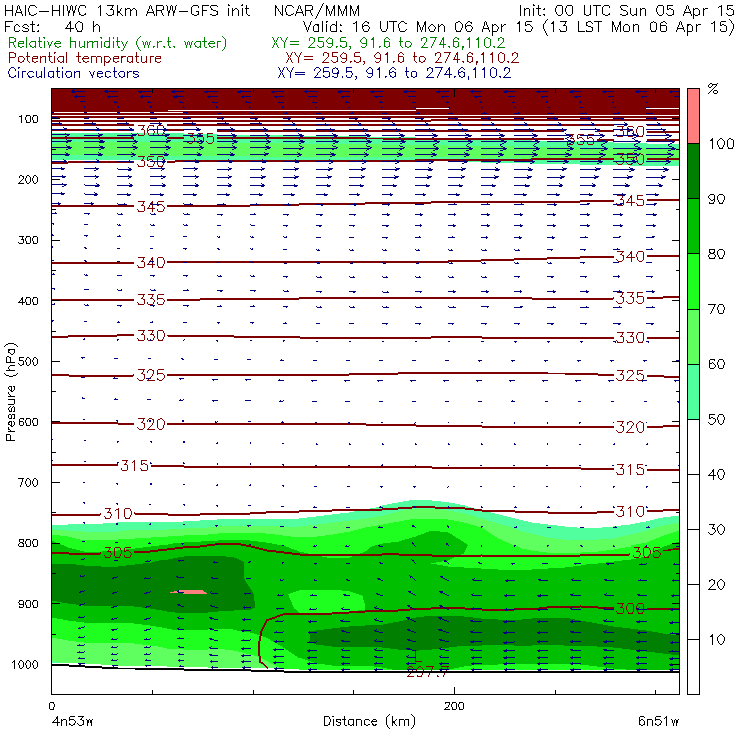Click the 'Fcst: 40 h' forecast label
Image resolution: width=740 pixels, height=740 pixels.
point(52,27)
